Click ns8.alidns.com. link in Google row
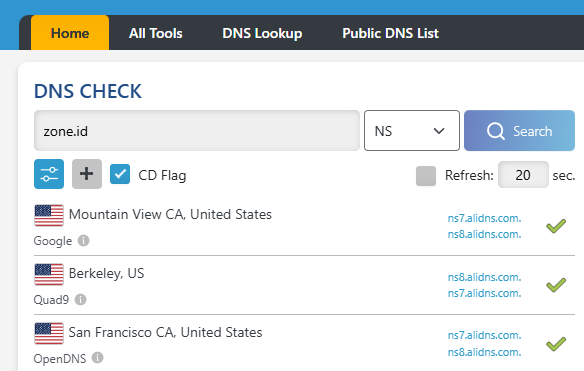This screenshot has width=584, height=371. 484,234
